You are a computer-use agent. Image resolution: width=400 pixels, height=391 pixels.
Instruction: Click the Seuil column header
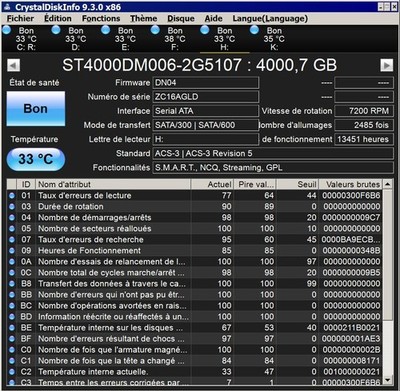297,184
